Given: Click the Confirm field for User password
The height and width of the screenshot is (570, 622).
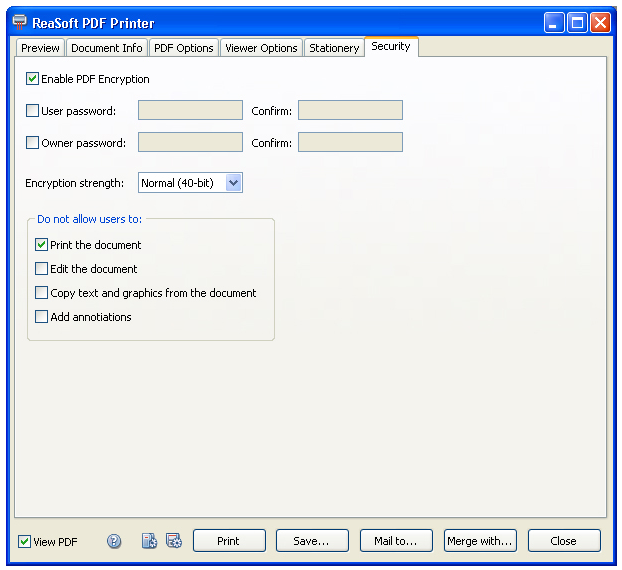Looking at the screenshot, I should 351,110.
